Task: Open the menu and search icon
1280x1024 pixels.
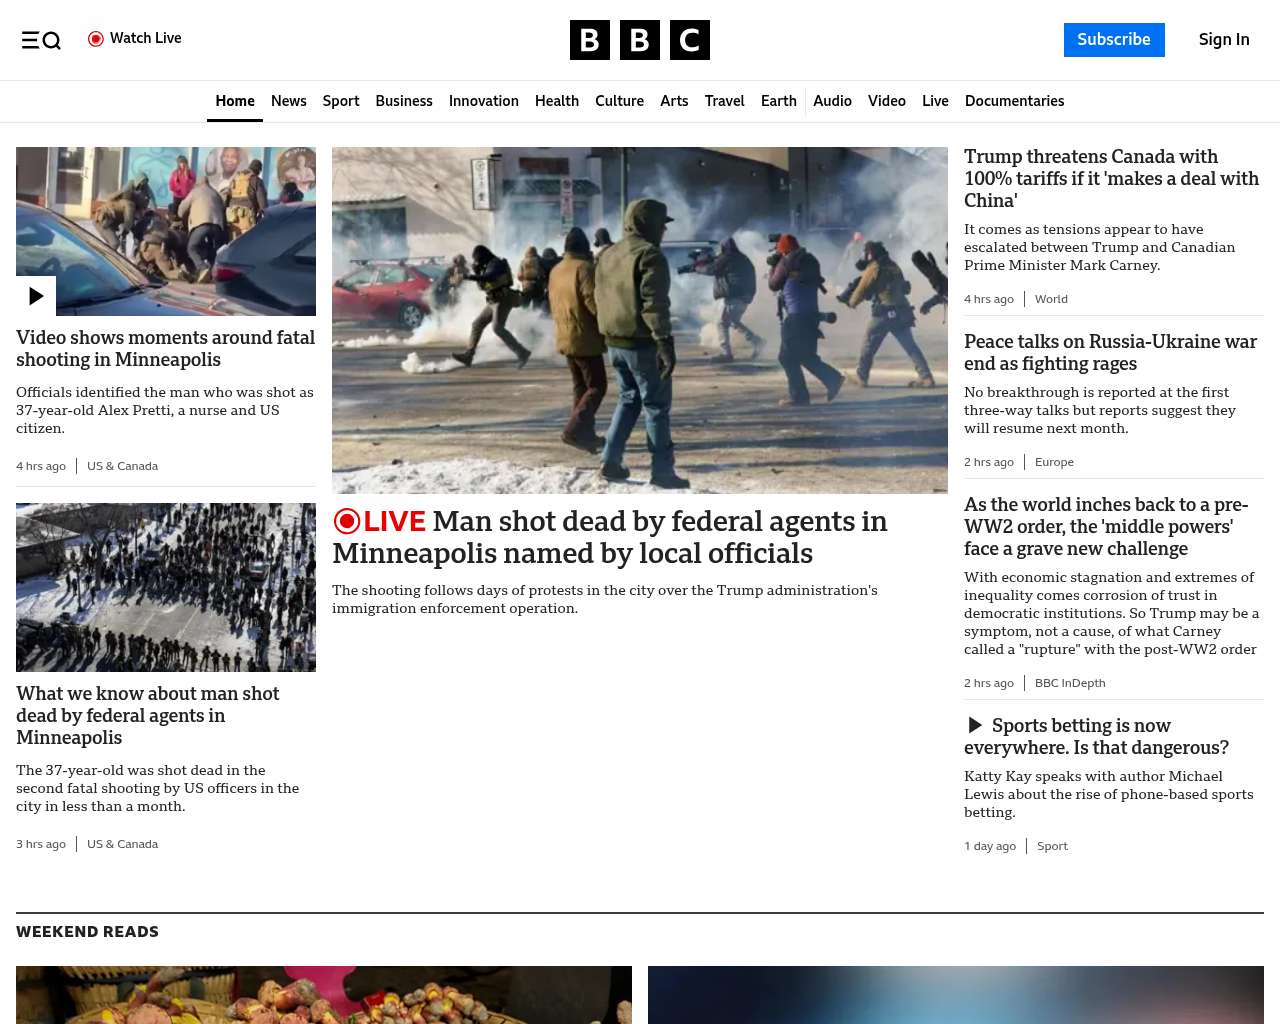Action: 41,40
